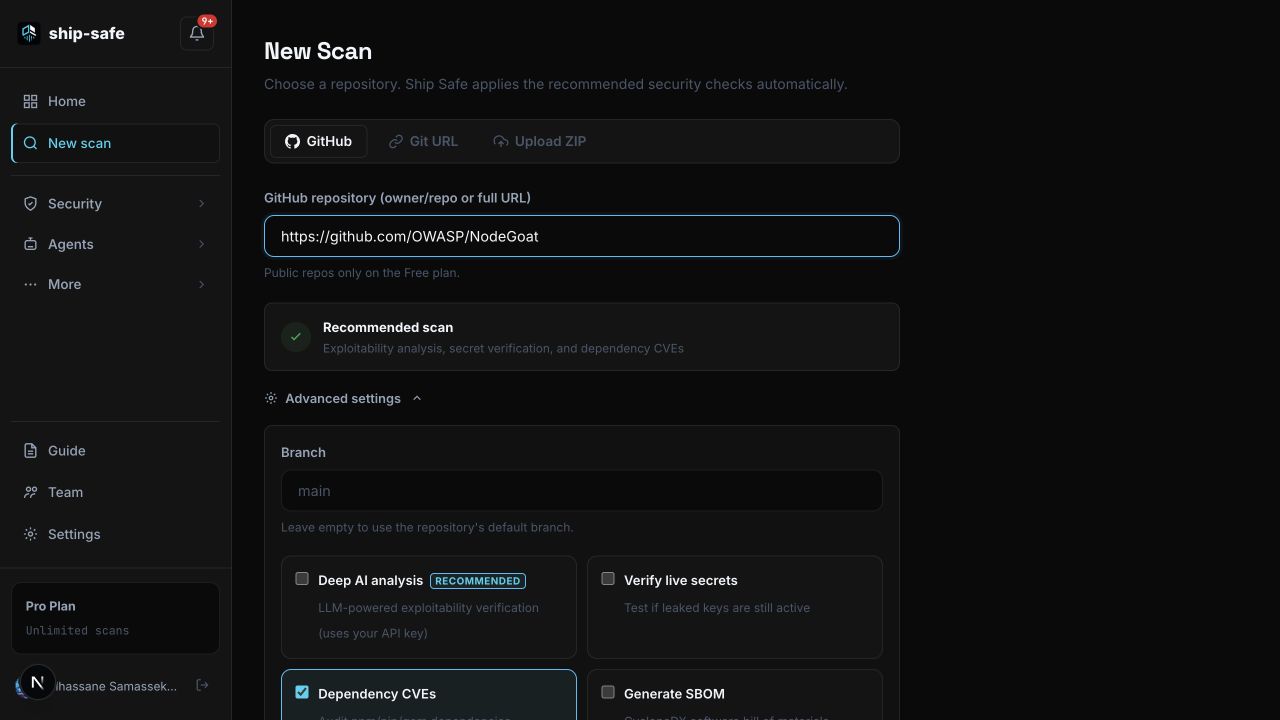The image size is (1280, 720).
Task: Click the RECOMMENDED badge
Action: 478,580
